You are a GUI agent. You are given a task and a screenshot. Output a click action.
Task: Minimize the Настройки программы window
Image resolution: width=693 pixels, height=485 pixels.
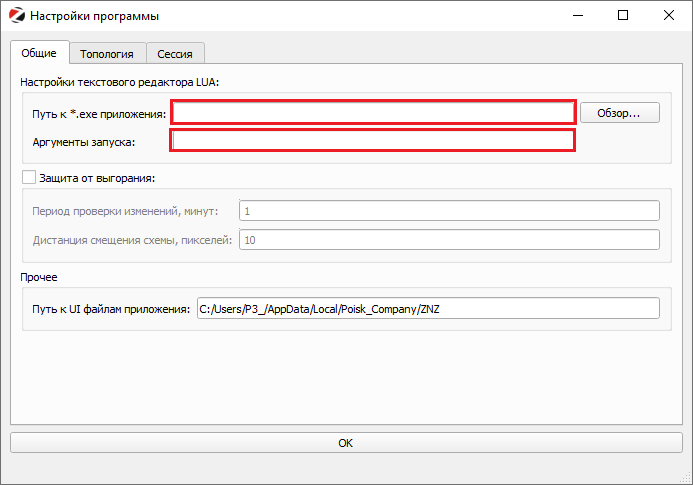click(577, 16)
